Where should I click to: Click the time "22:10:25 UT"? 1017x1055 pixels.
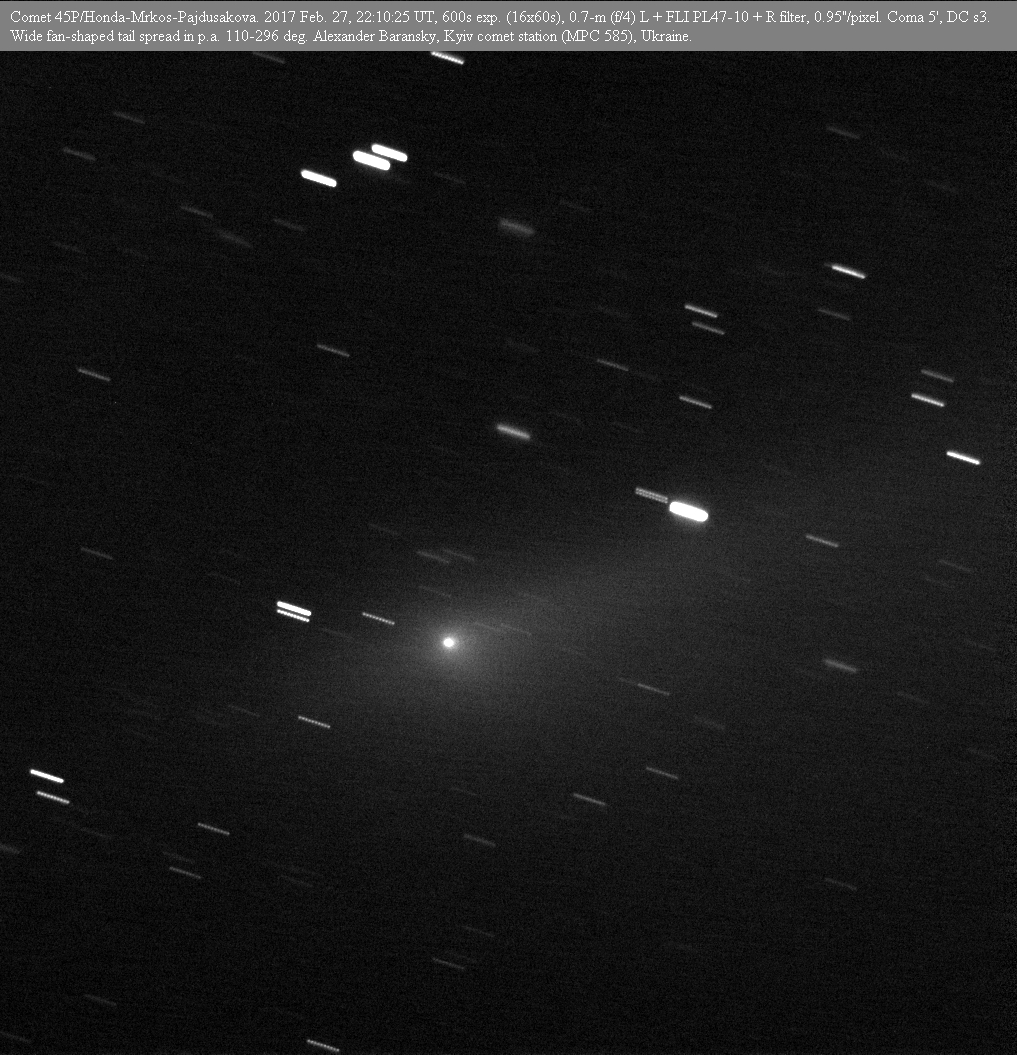coord(395,17)
